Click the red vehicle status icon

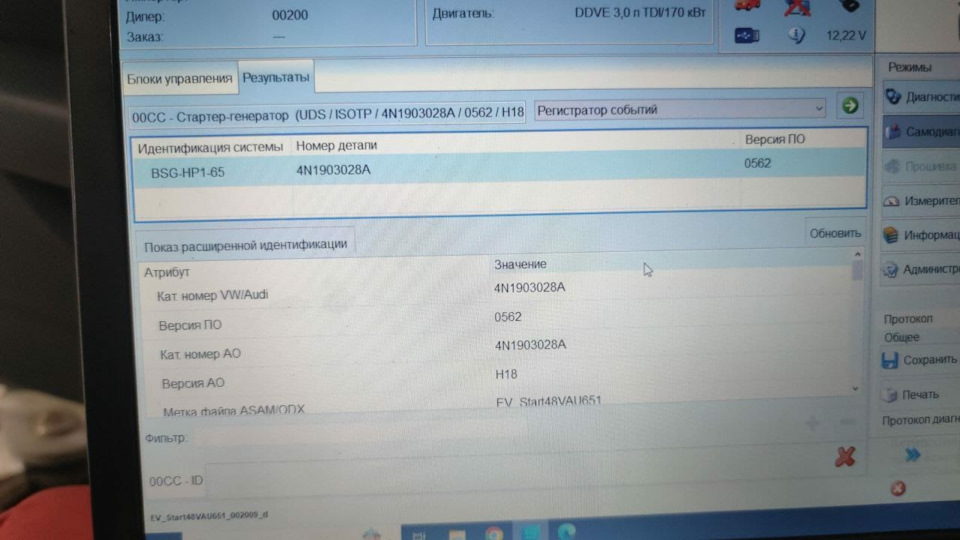[x=747, y=6]
